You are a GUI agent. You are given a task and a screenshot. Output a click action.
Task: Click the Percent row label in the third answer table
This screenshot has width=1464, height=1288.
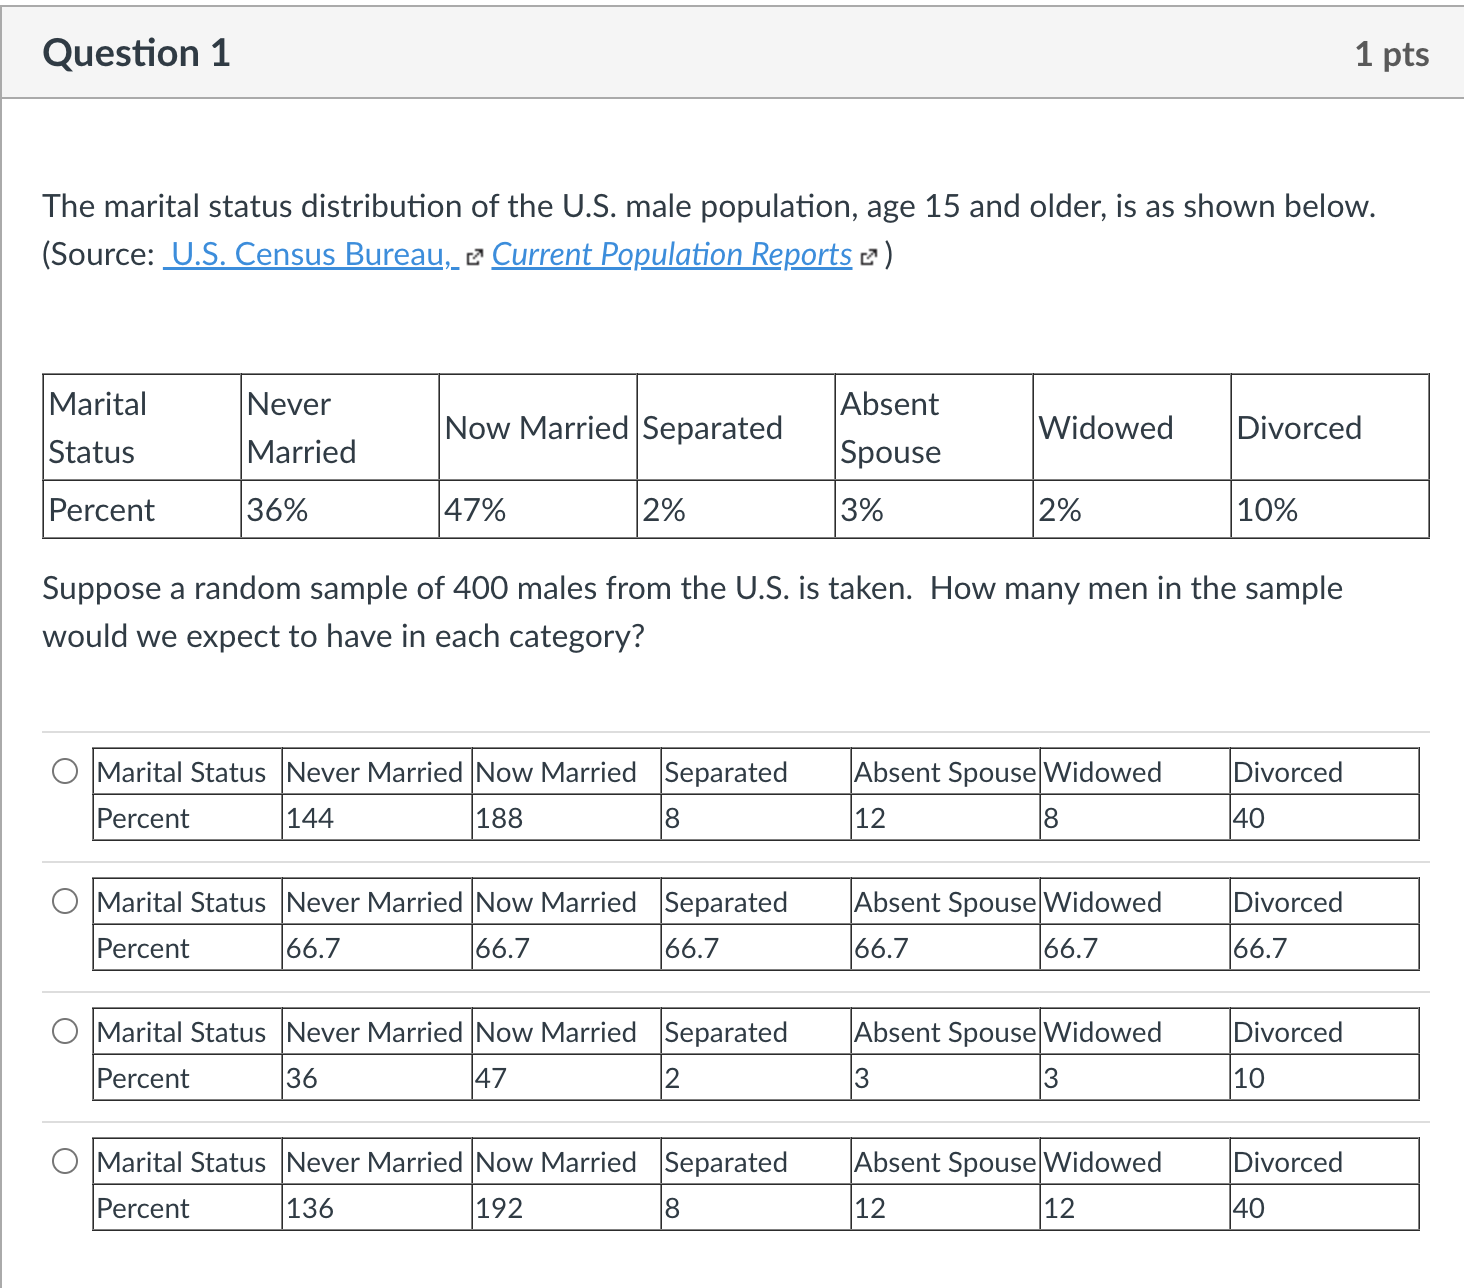(x=142, y=1078)
